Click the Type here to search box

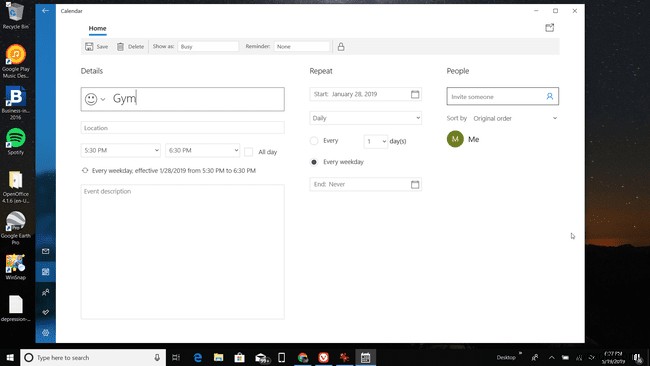tap(93, 357)
